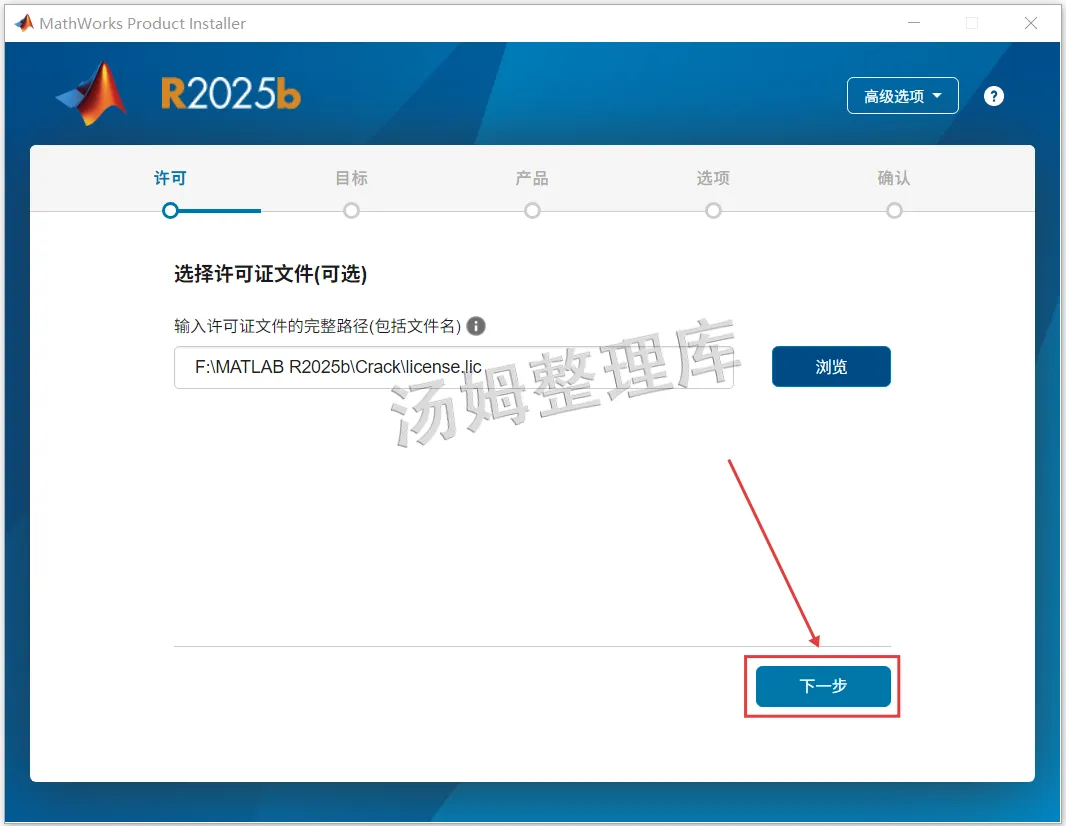
Task: Click the 确认 step progress circle
Action: coord(895,211)
